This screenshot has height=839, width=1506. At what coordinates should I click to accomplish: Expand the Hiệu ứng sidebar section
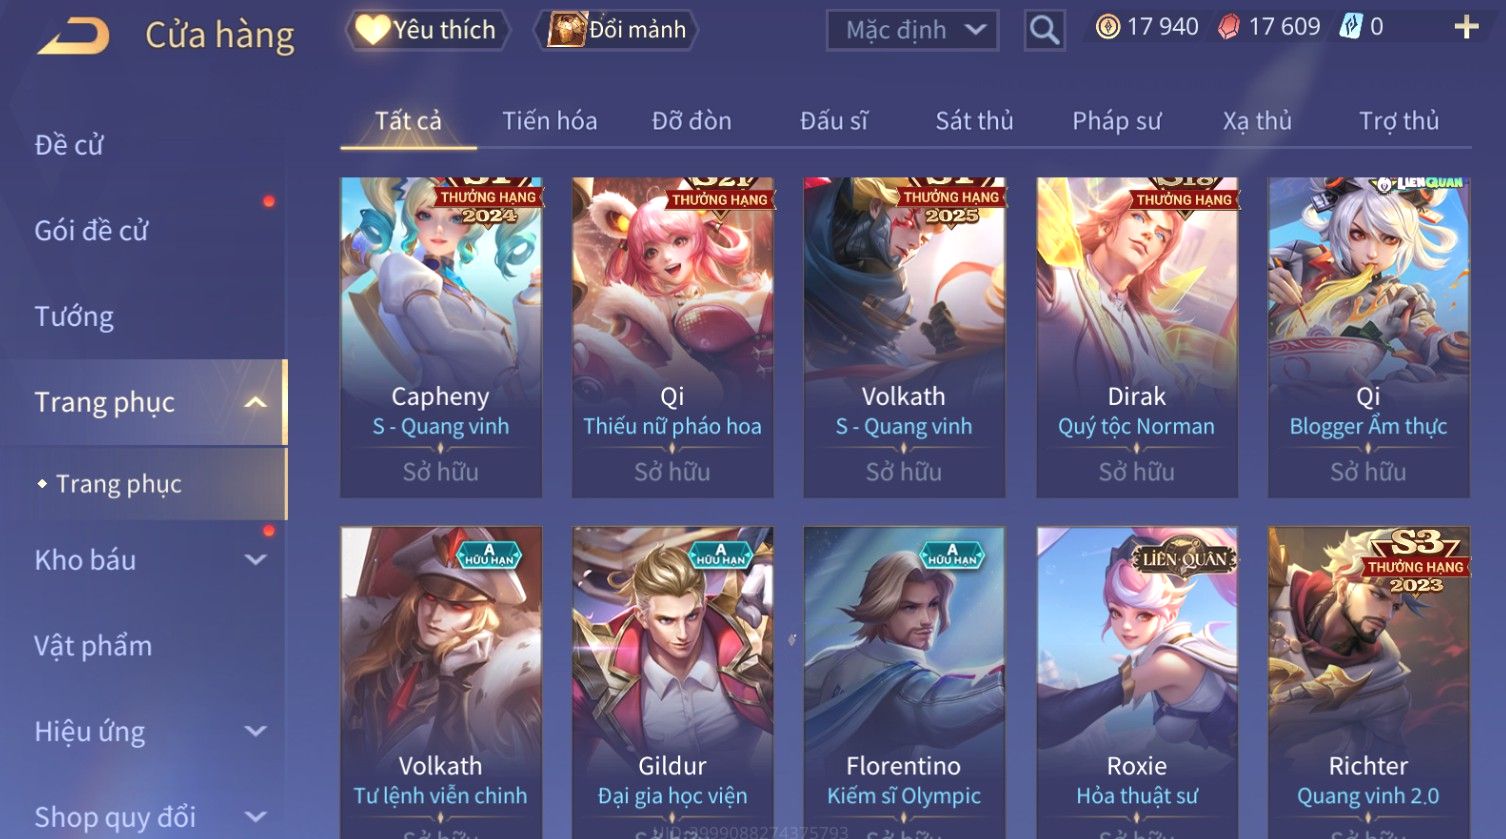pyautogui.click(x=256, y=731)
